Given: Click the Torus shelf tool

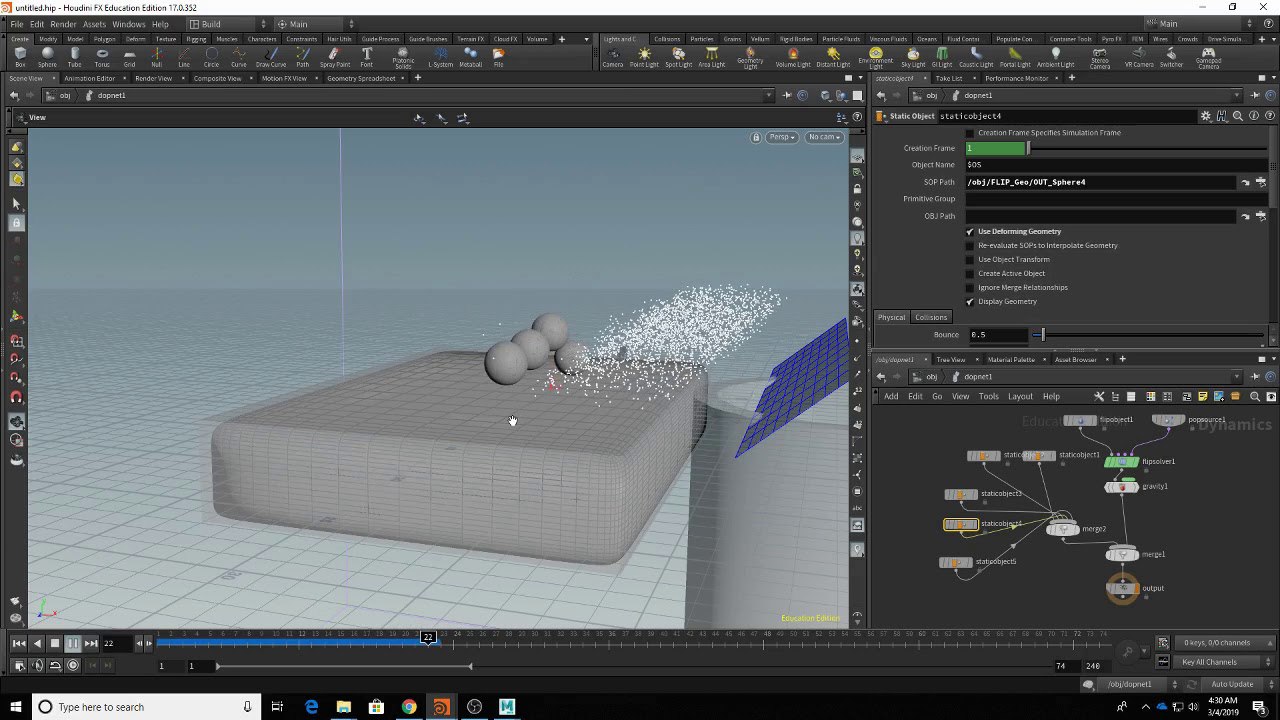Looking at the screenshot, I should [102, 56].
